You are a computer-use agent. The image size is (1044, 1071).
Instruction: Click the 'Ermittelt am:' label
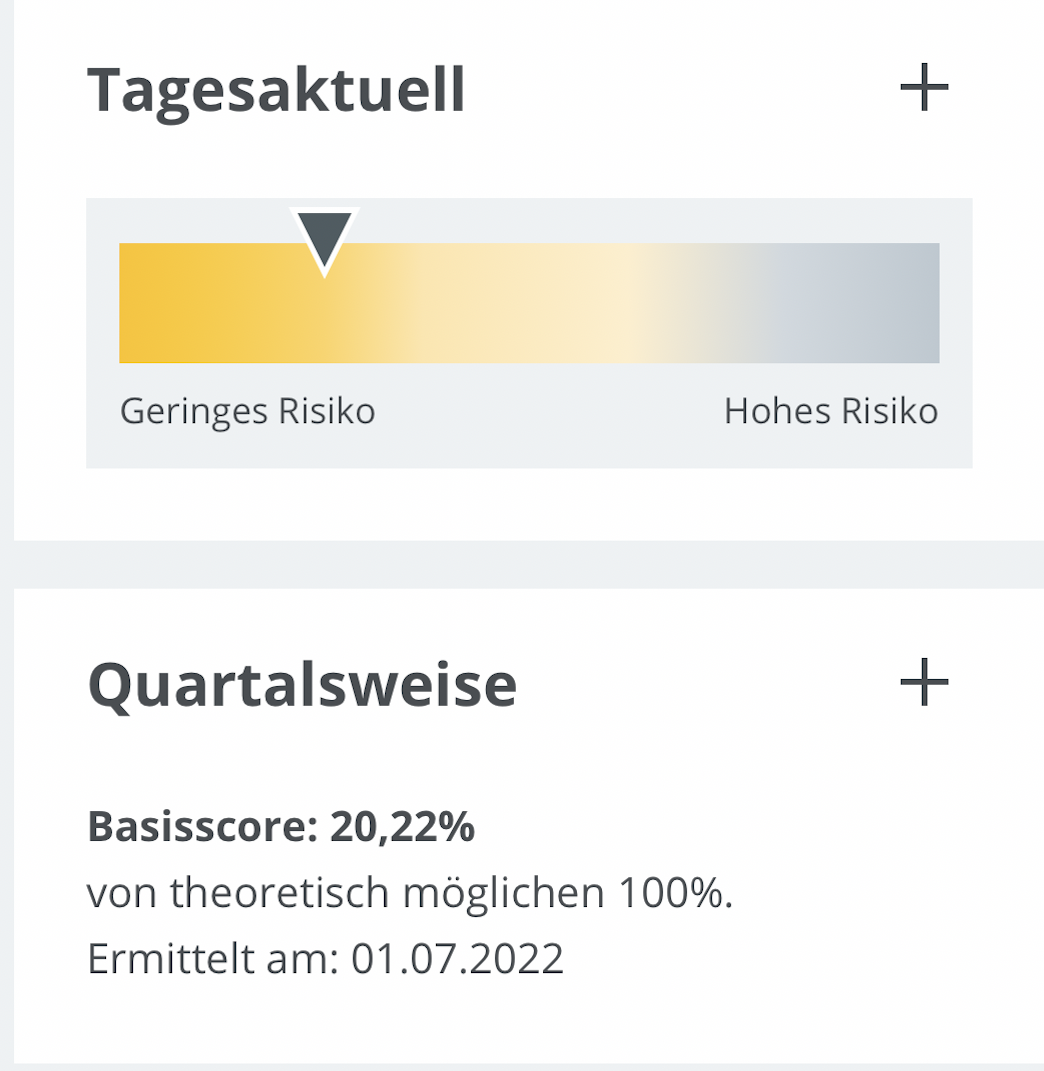pyautogui.click(x=213, y=958)
